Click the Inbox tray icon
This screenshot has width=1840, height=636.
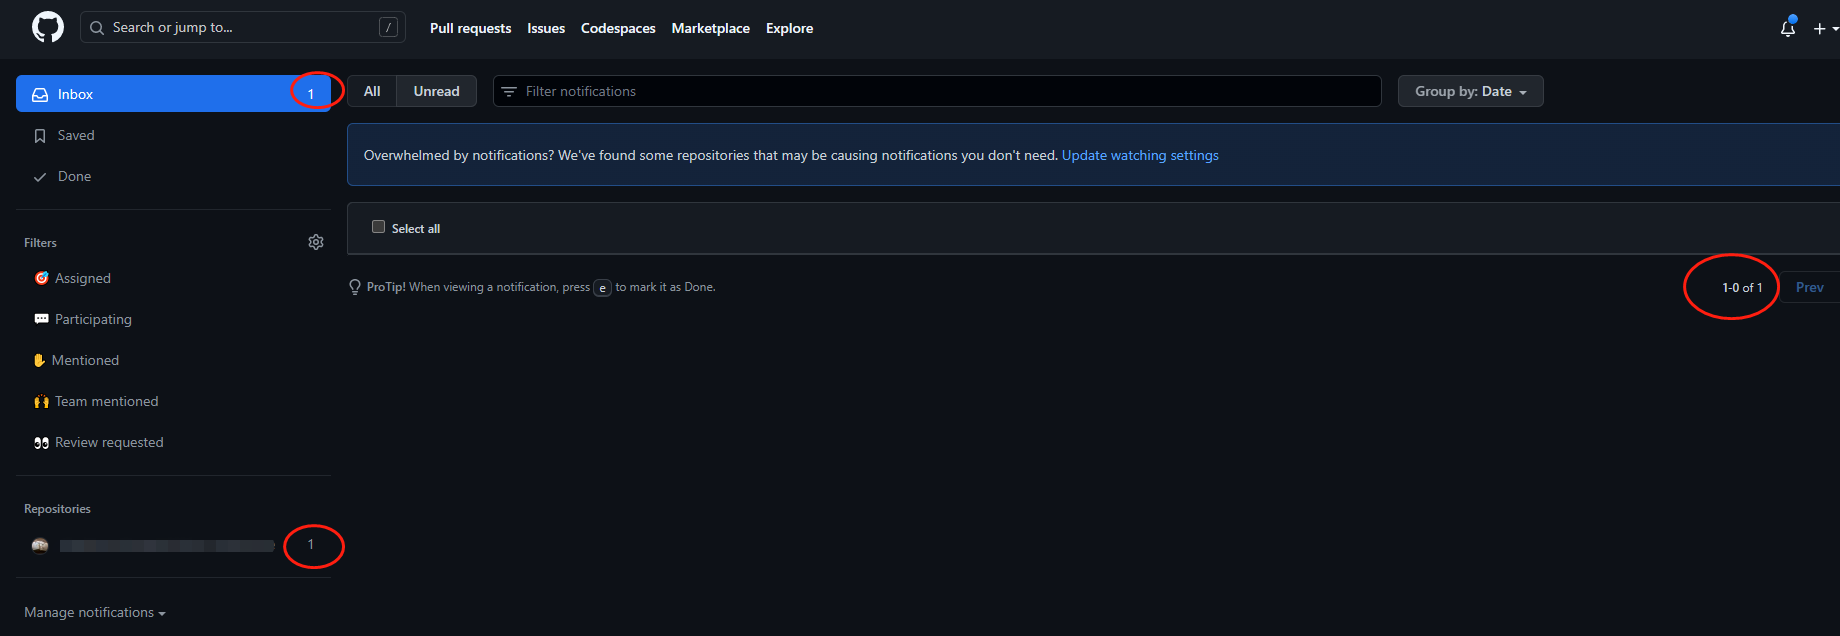40,94
